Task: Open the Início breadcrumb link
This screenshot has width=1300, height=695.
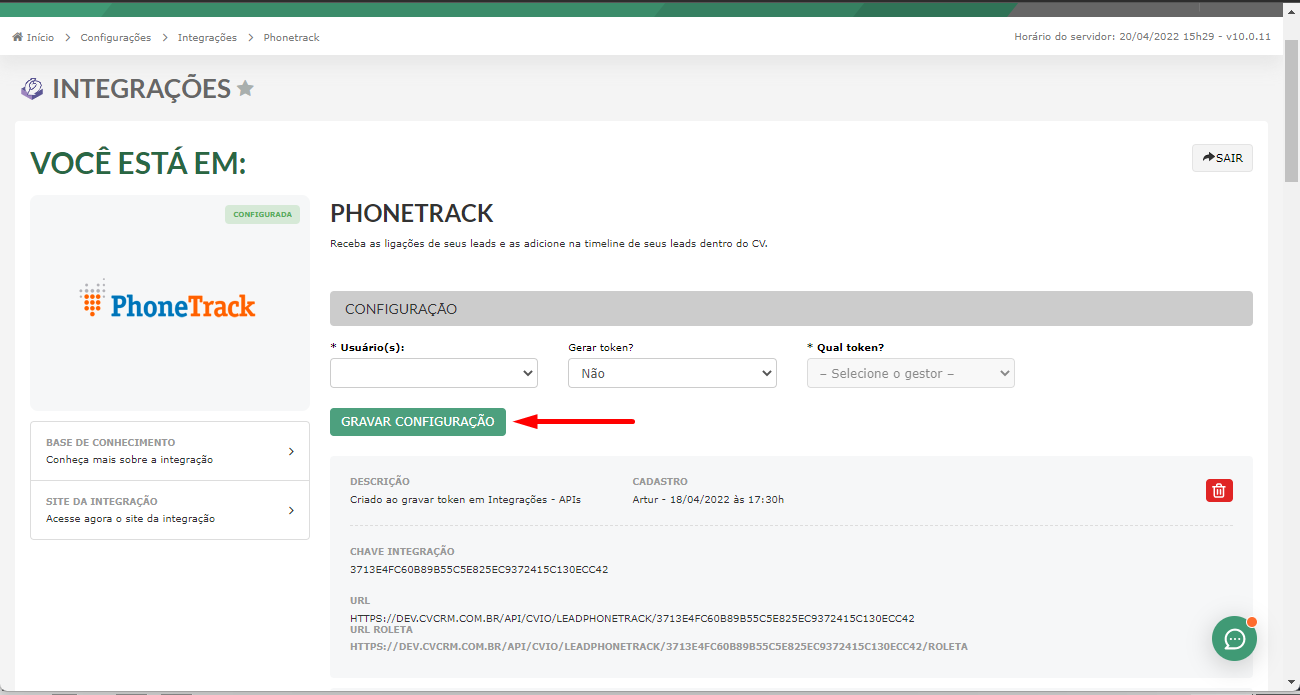Action: click(40, 37)
